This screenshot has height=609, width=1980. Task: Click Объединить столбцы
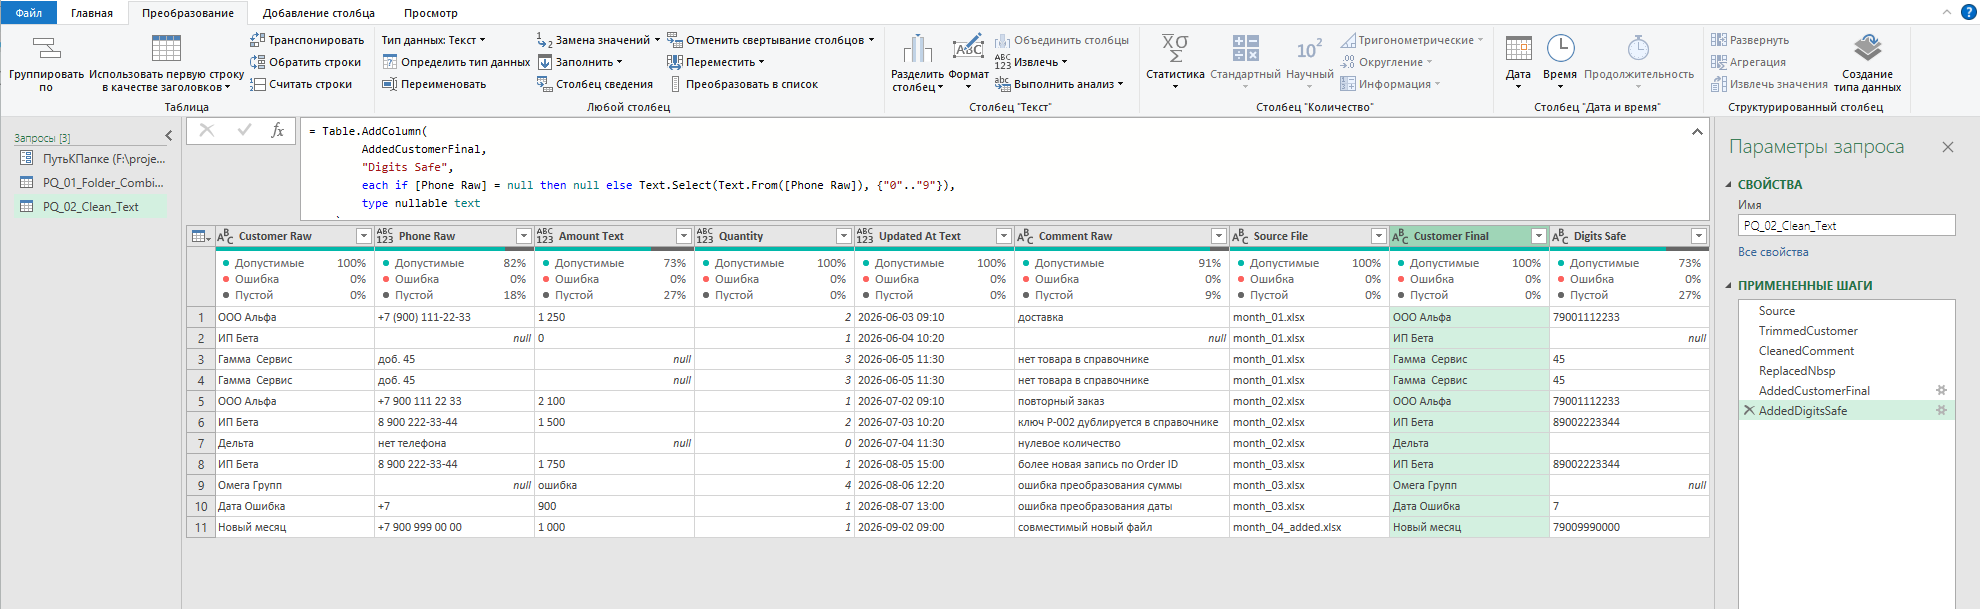tap(1062, 40)
